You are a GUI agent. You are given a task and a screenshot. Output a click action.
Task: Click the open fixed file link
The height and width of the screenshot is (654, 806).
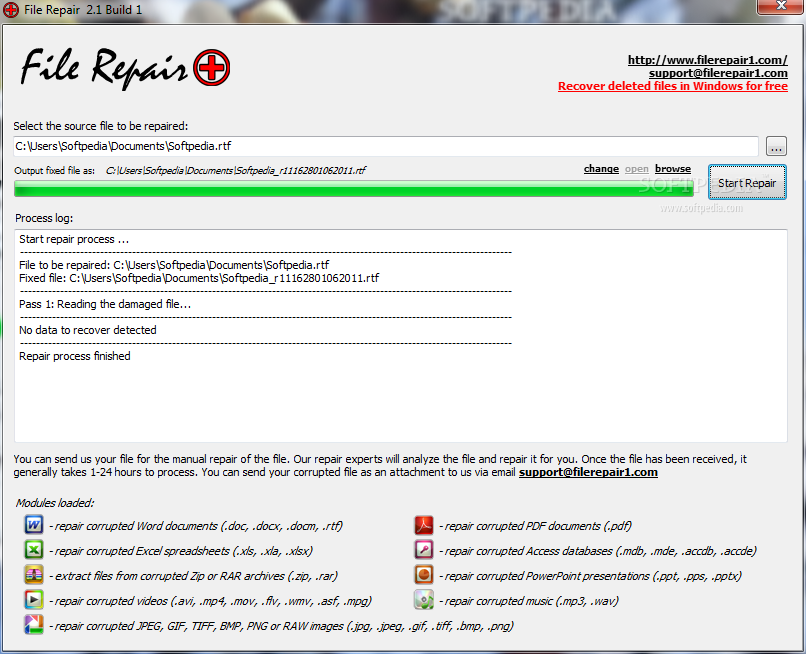636,169
